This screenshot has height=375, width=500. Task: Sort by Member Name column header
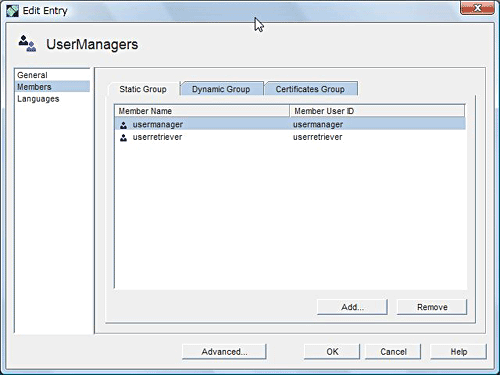click(x=202, y=111)
